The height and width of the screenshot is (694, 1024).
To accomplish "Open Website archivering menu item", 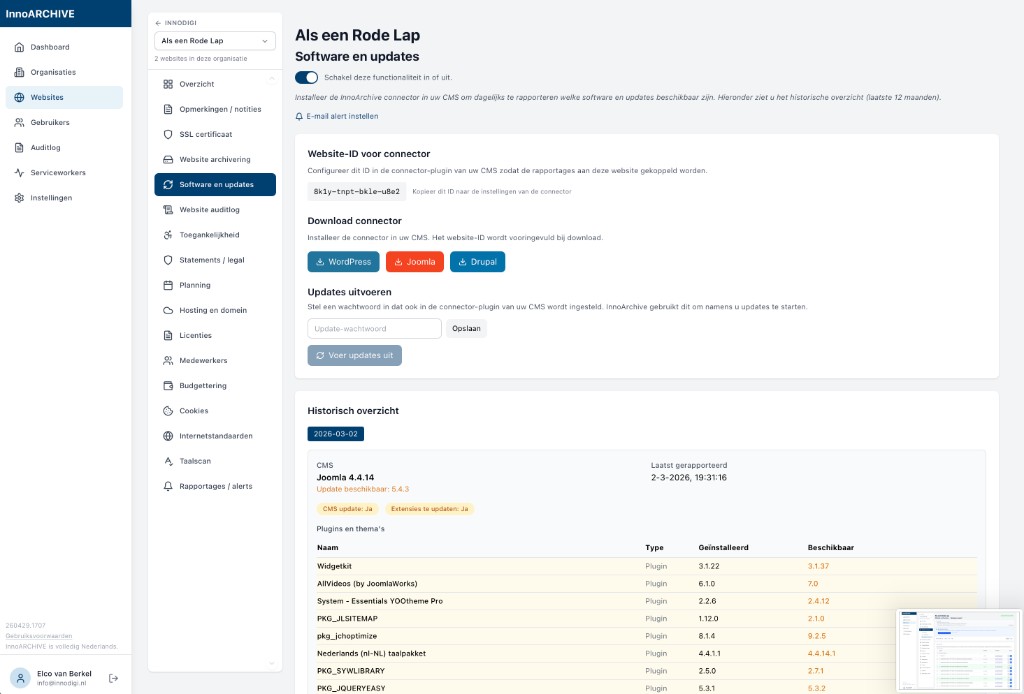I will [x=214, y=160].
